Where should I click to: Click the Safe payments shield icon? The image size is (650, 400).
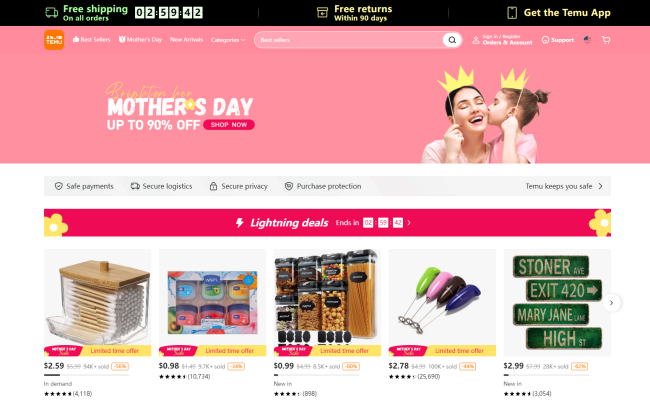59,186
